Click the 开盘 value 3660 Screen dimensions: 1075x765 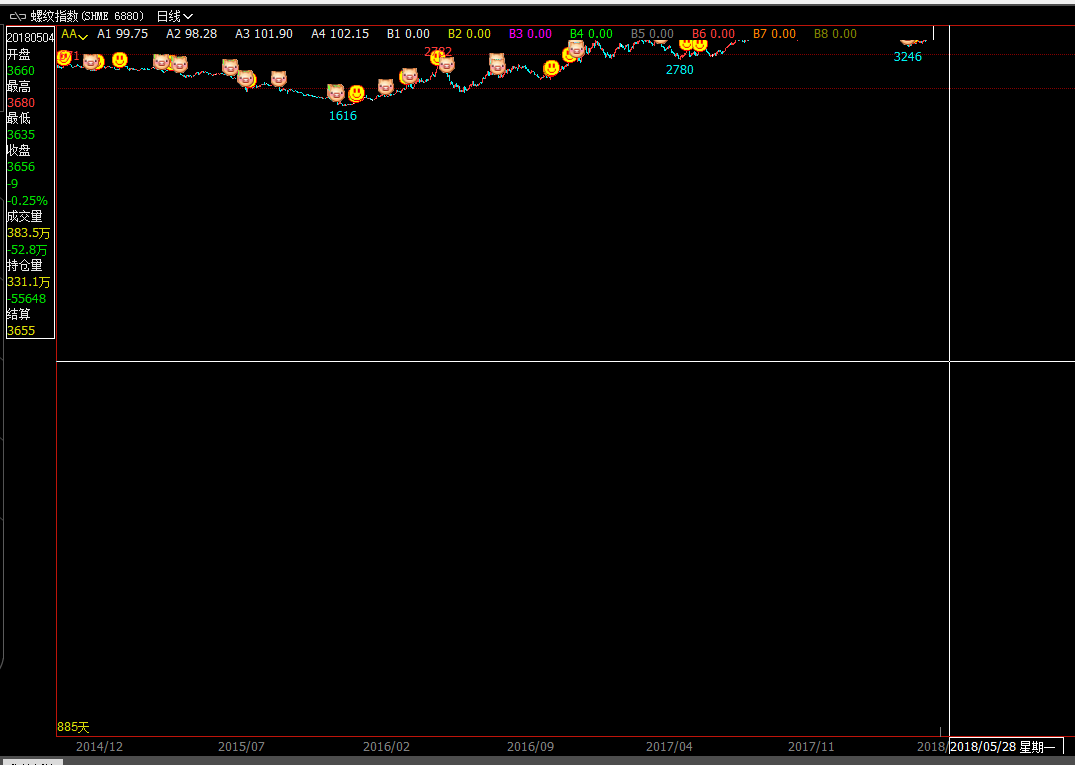point(21,71)
